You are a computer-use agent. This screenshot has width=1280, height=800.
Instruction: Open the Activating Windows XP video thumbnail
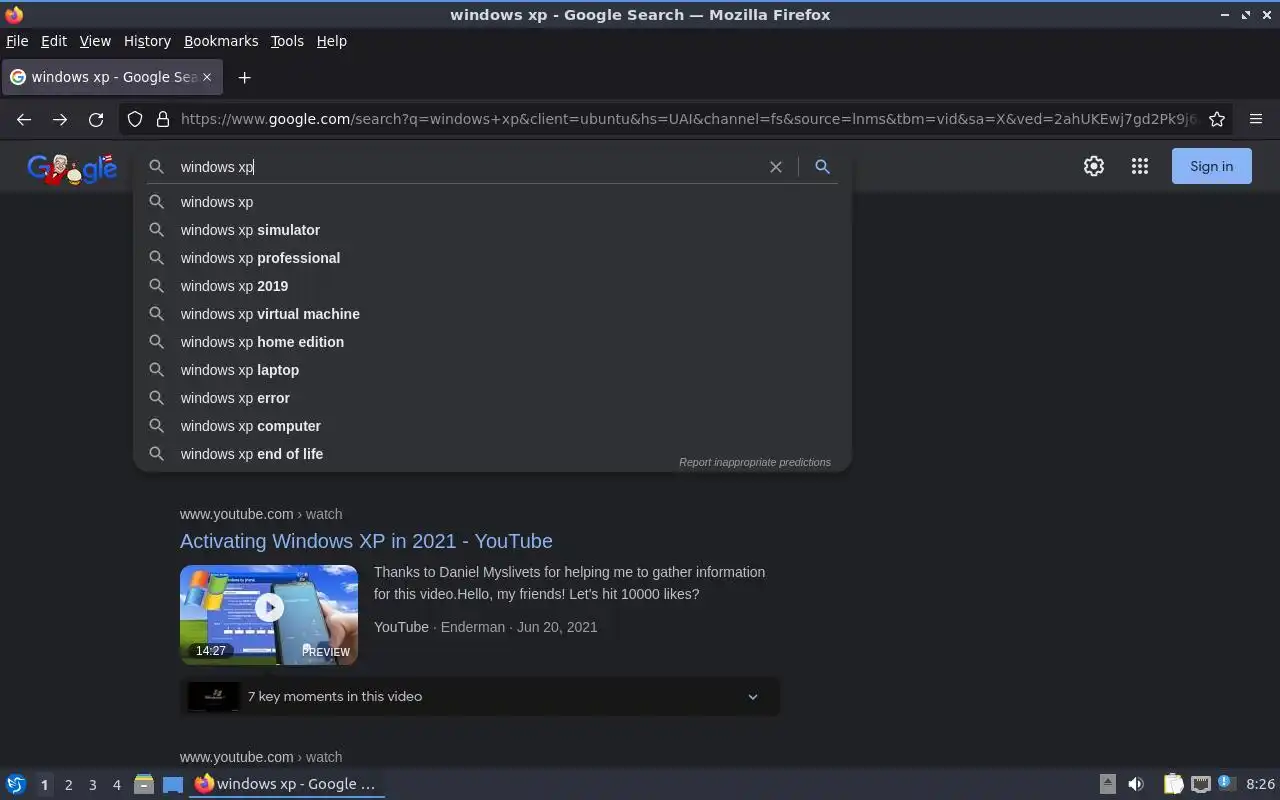(x=269, y=615)
